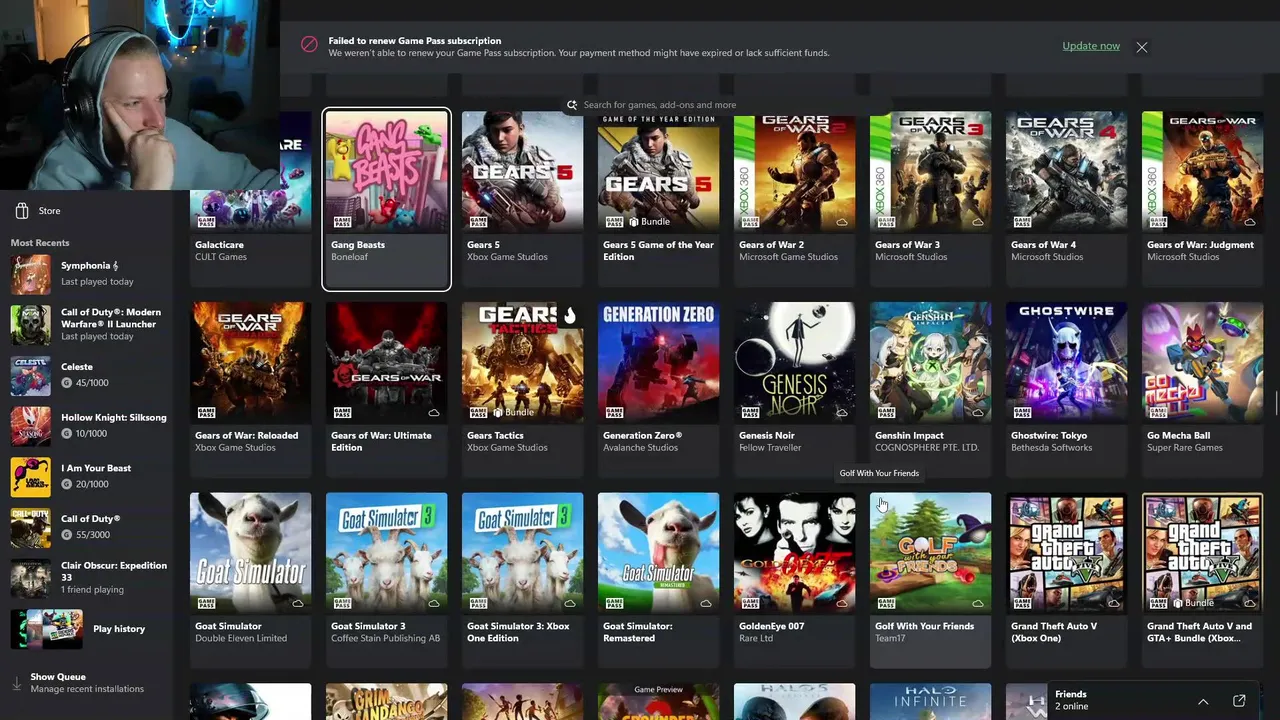Expand the Friends panel chevron

click(1203, 701)
